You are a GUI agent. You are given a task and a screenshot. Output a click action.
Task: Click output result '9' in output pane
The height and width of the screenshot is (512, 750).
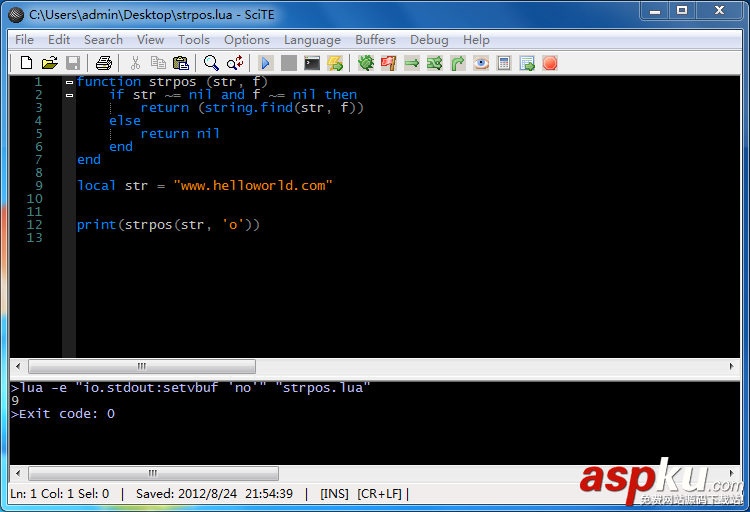[15, 401]
